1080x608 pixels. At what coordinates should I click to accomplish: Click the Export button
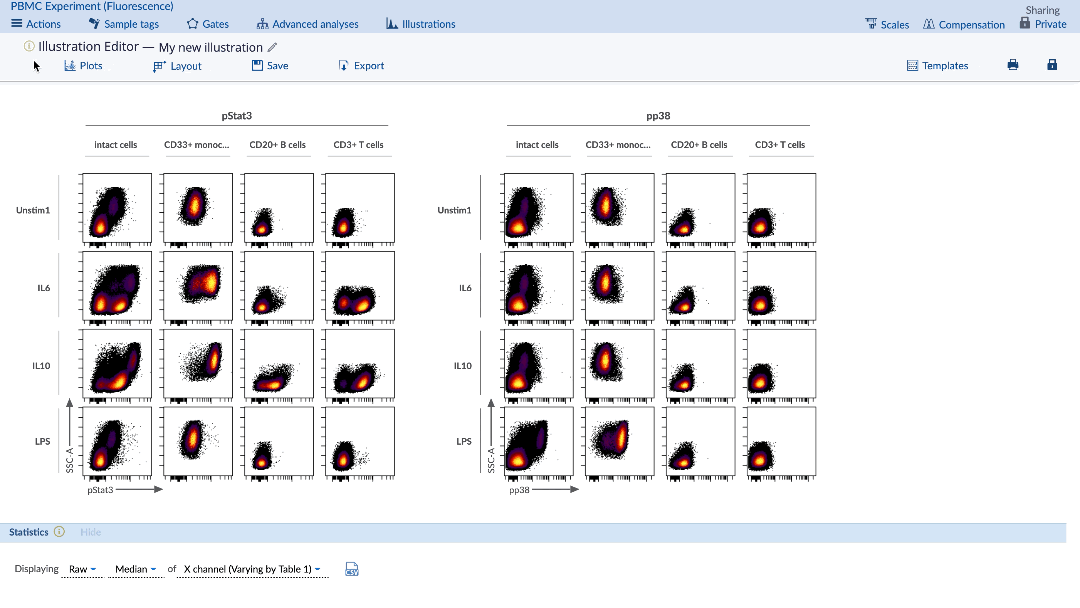361,66
